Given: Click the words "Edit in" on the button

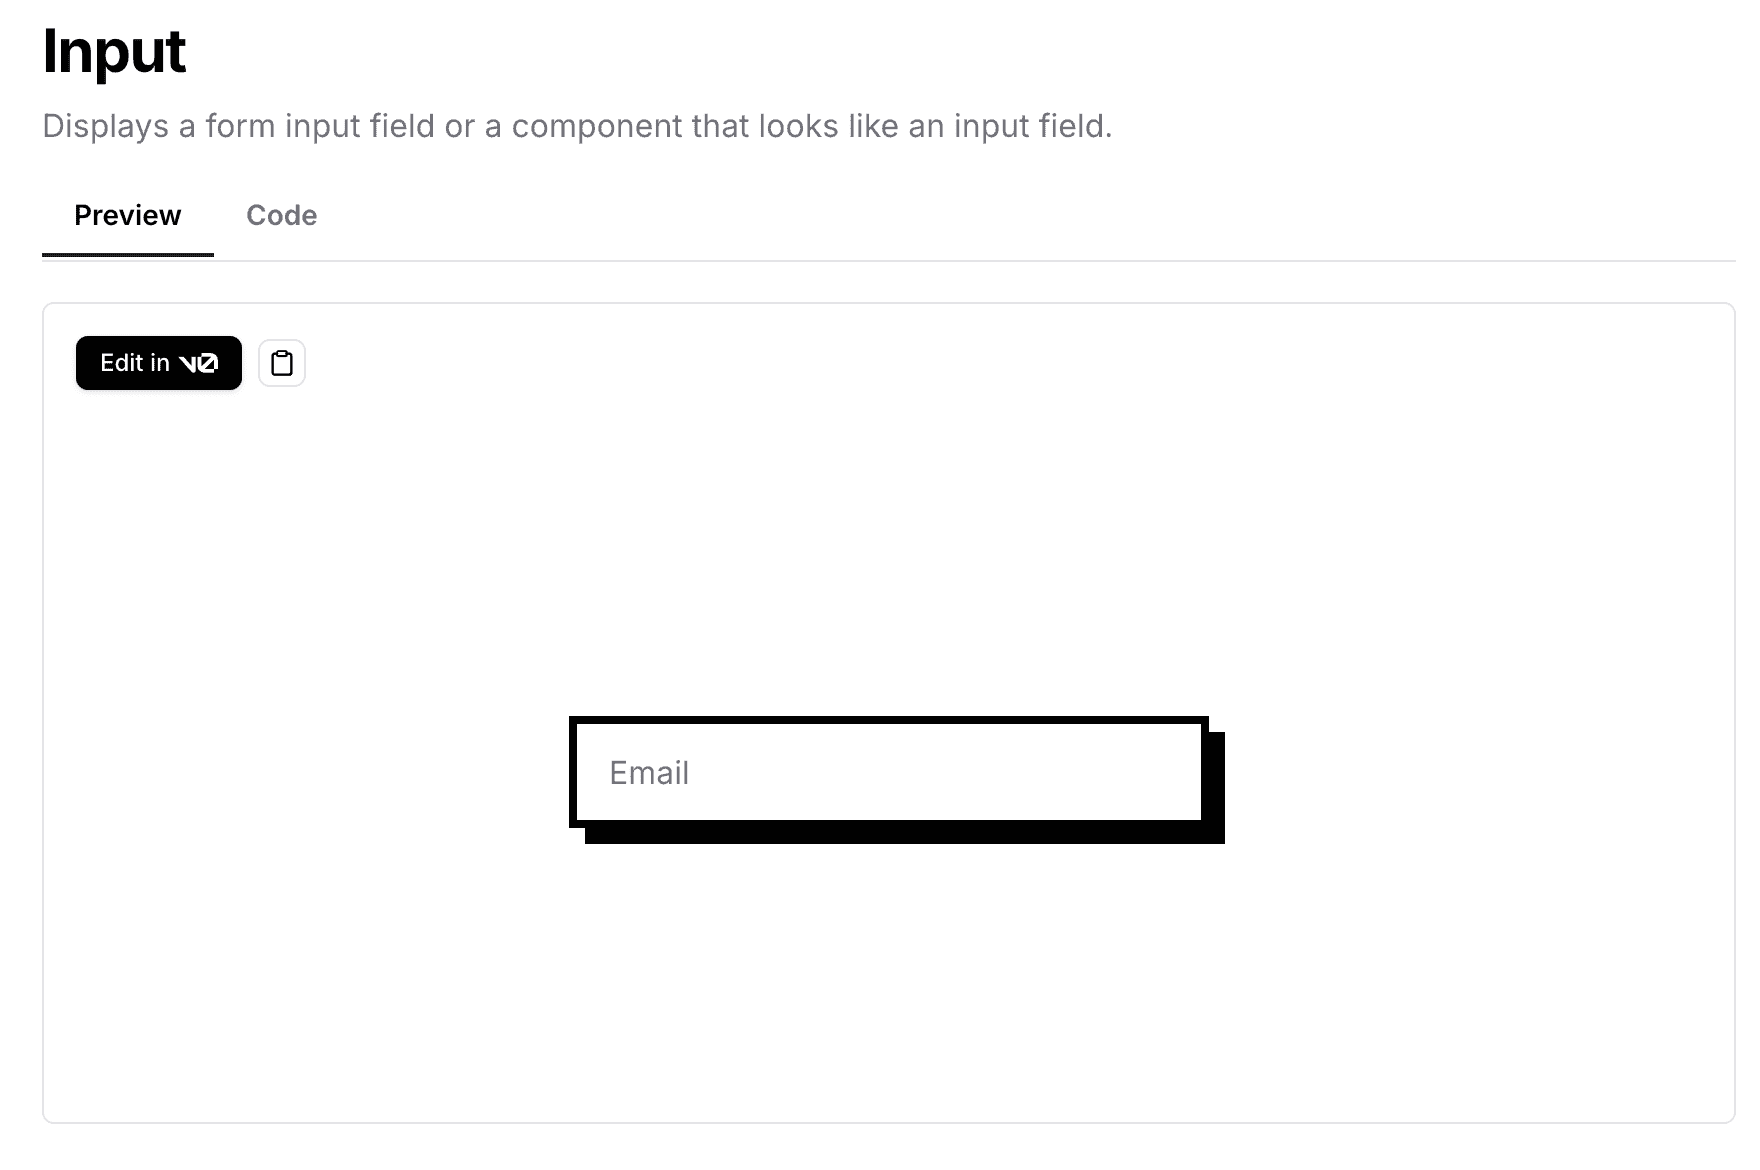Looking at the screenshot, I should (x=135, y=363).
